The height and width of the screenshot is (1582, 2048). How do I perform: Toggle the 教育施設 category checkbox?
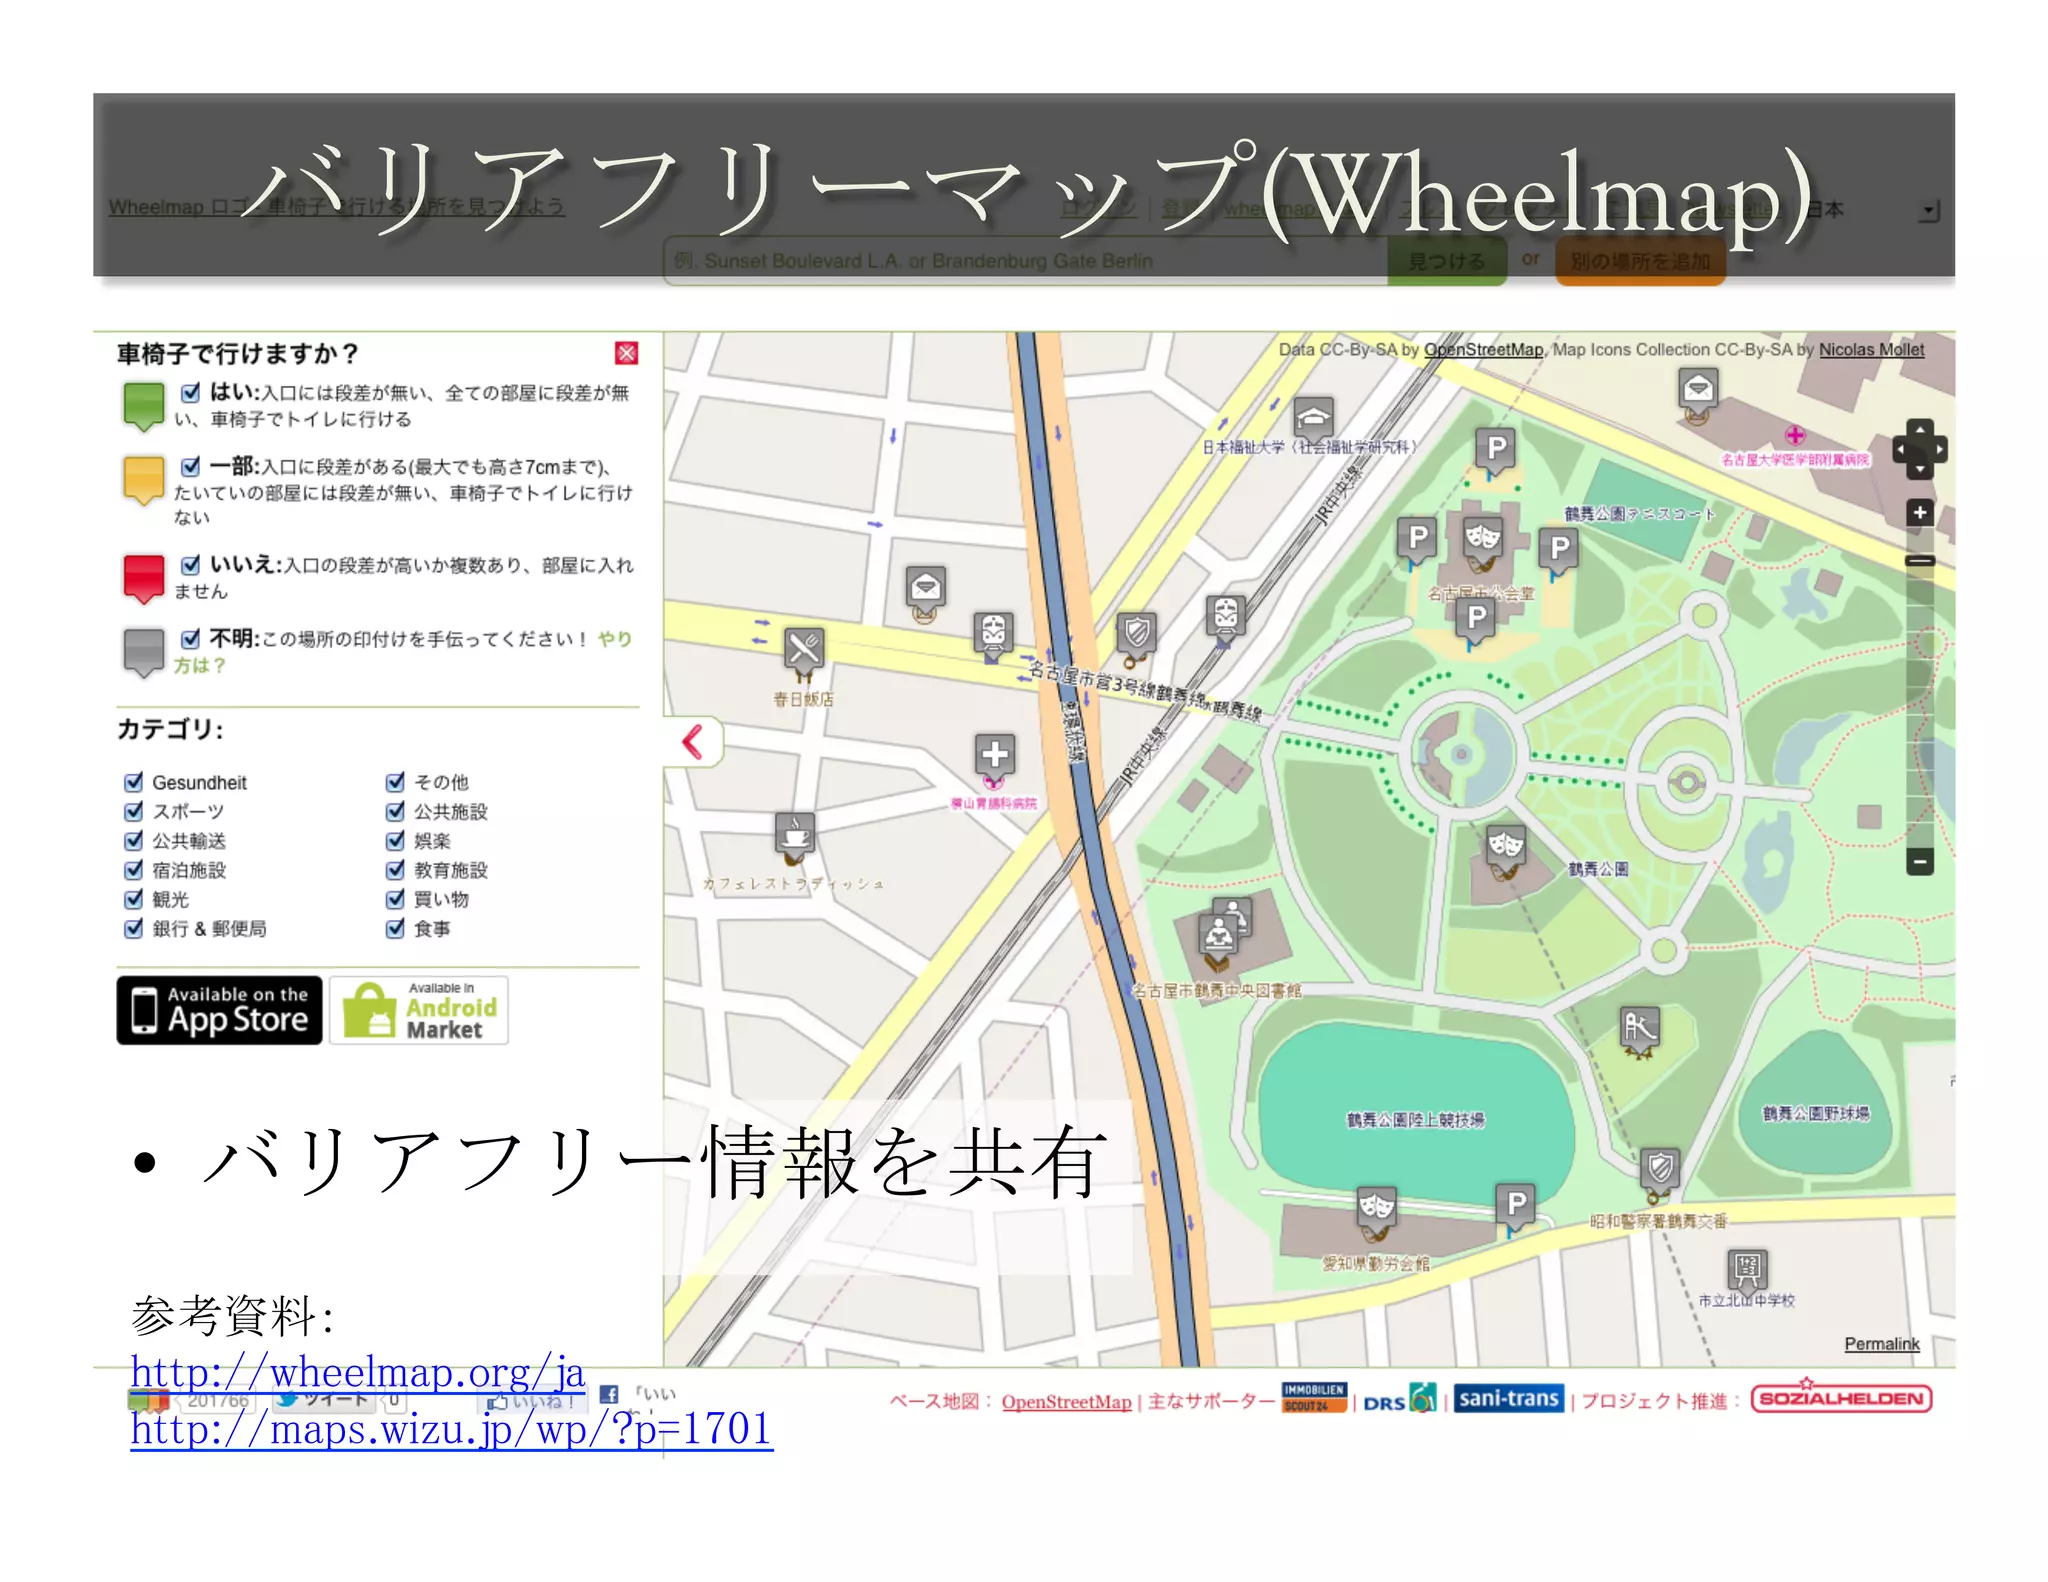[x=395, y=869]
